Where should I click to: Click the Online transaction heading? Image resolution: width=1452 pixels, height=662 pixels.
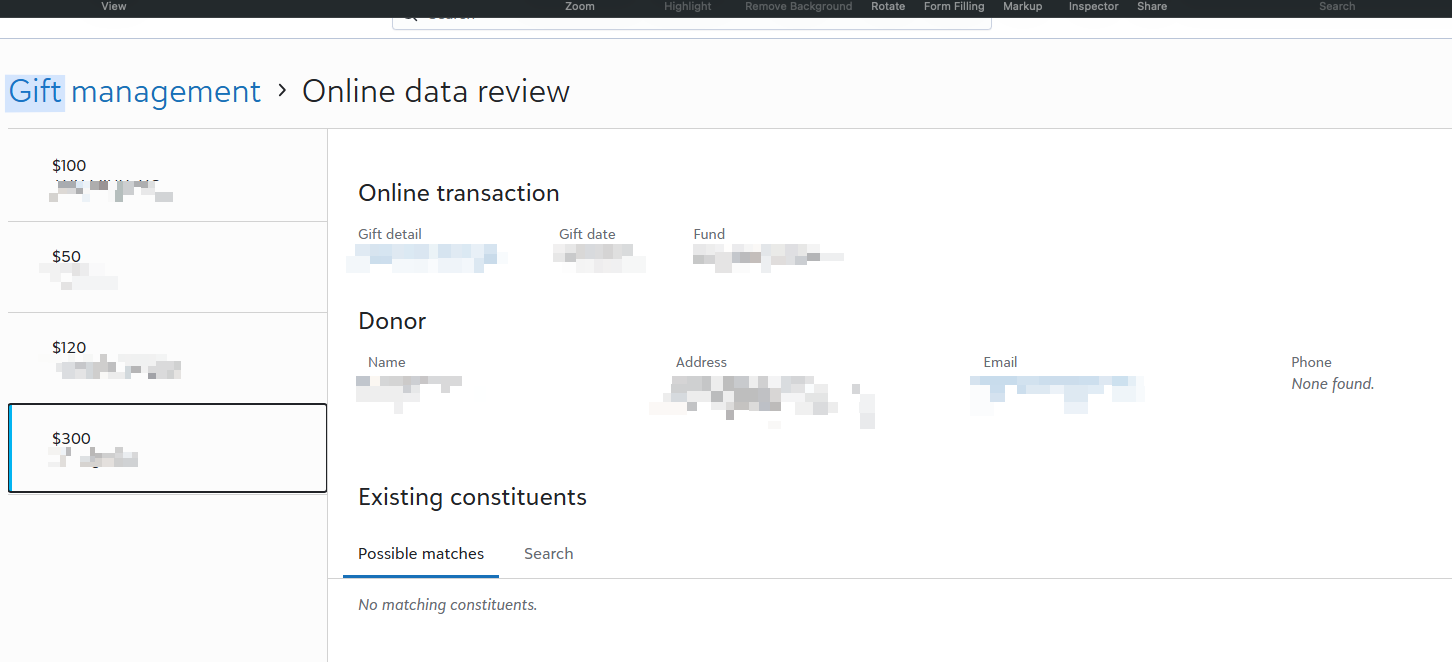click(459, 193)
